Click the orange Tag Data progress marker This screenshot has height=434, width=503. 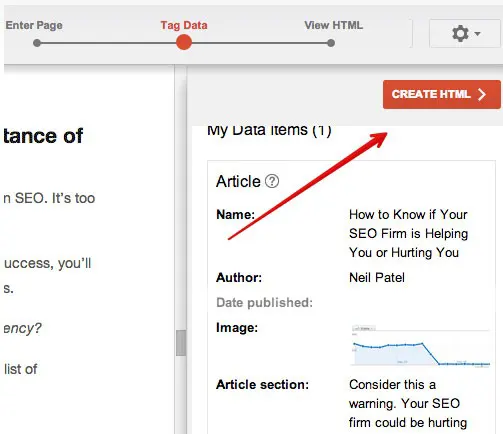(184, 43)
